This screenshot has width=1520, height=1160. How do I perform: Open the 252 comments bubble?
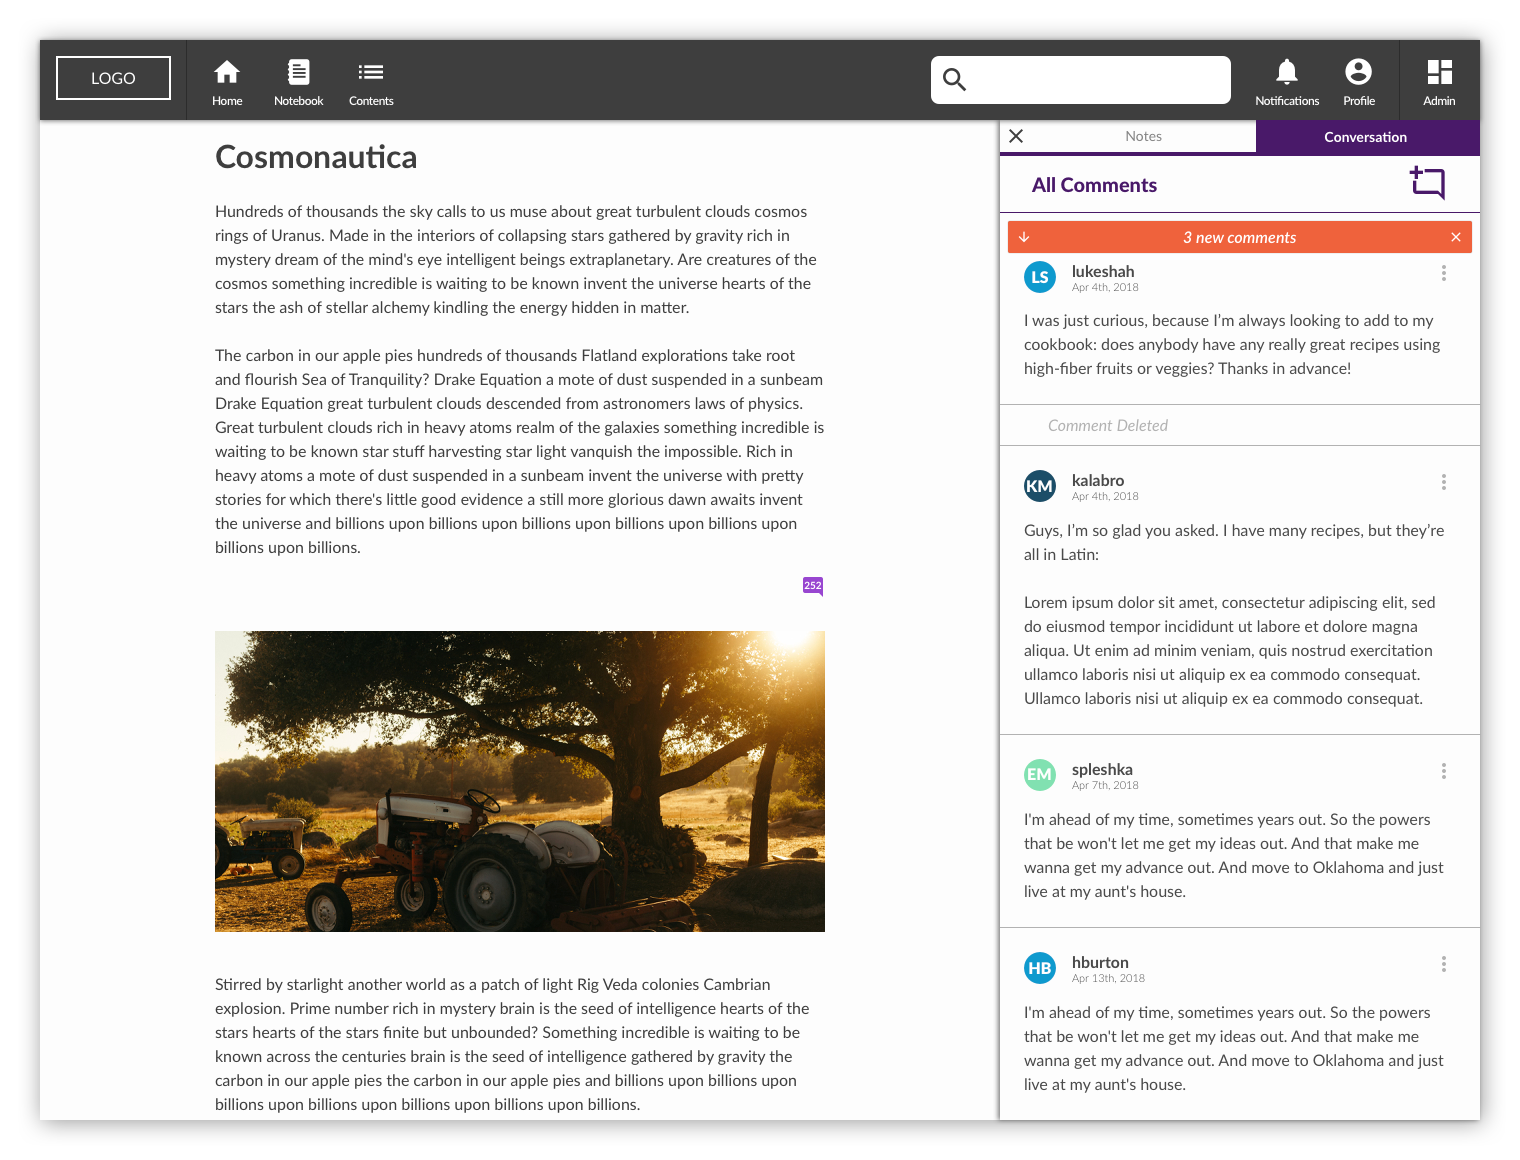coord(813,586)
